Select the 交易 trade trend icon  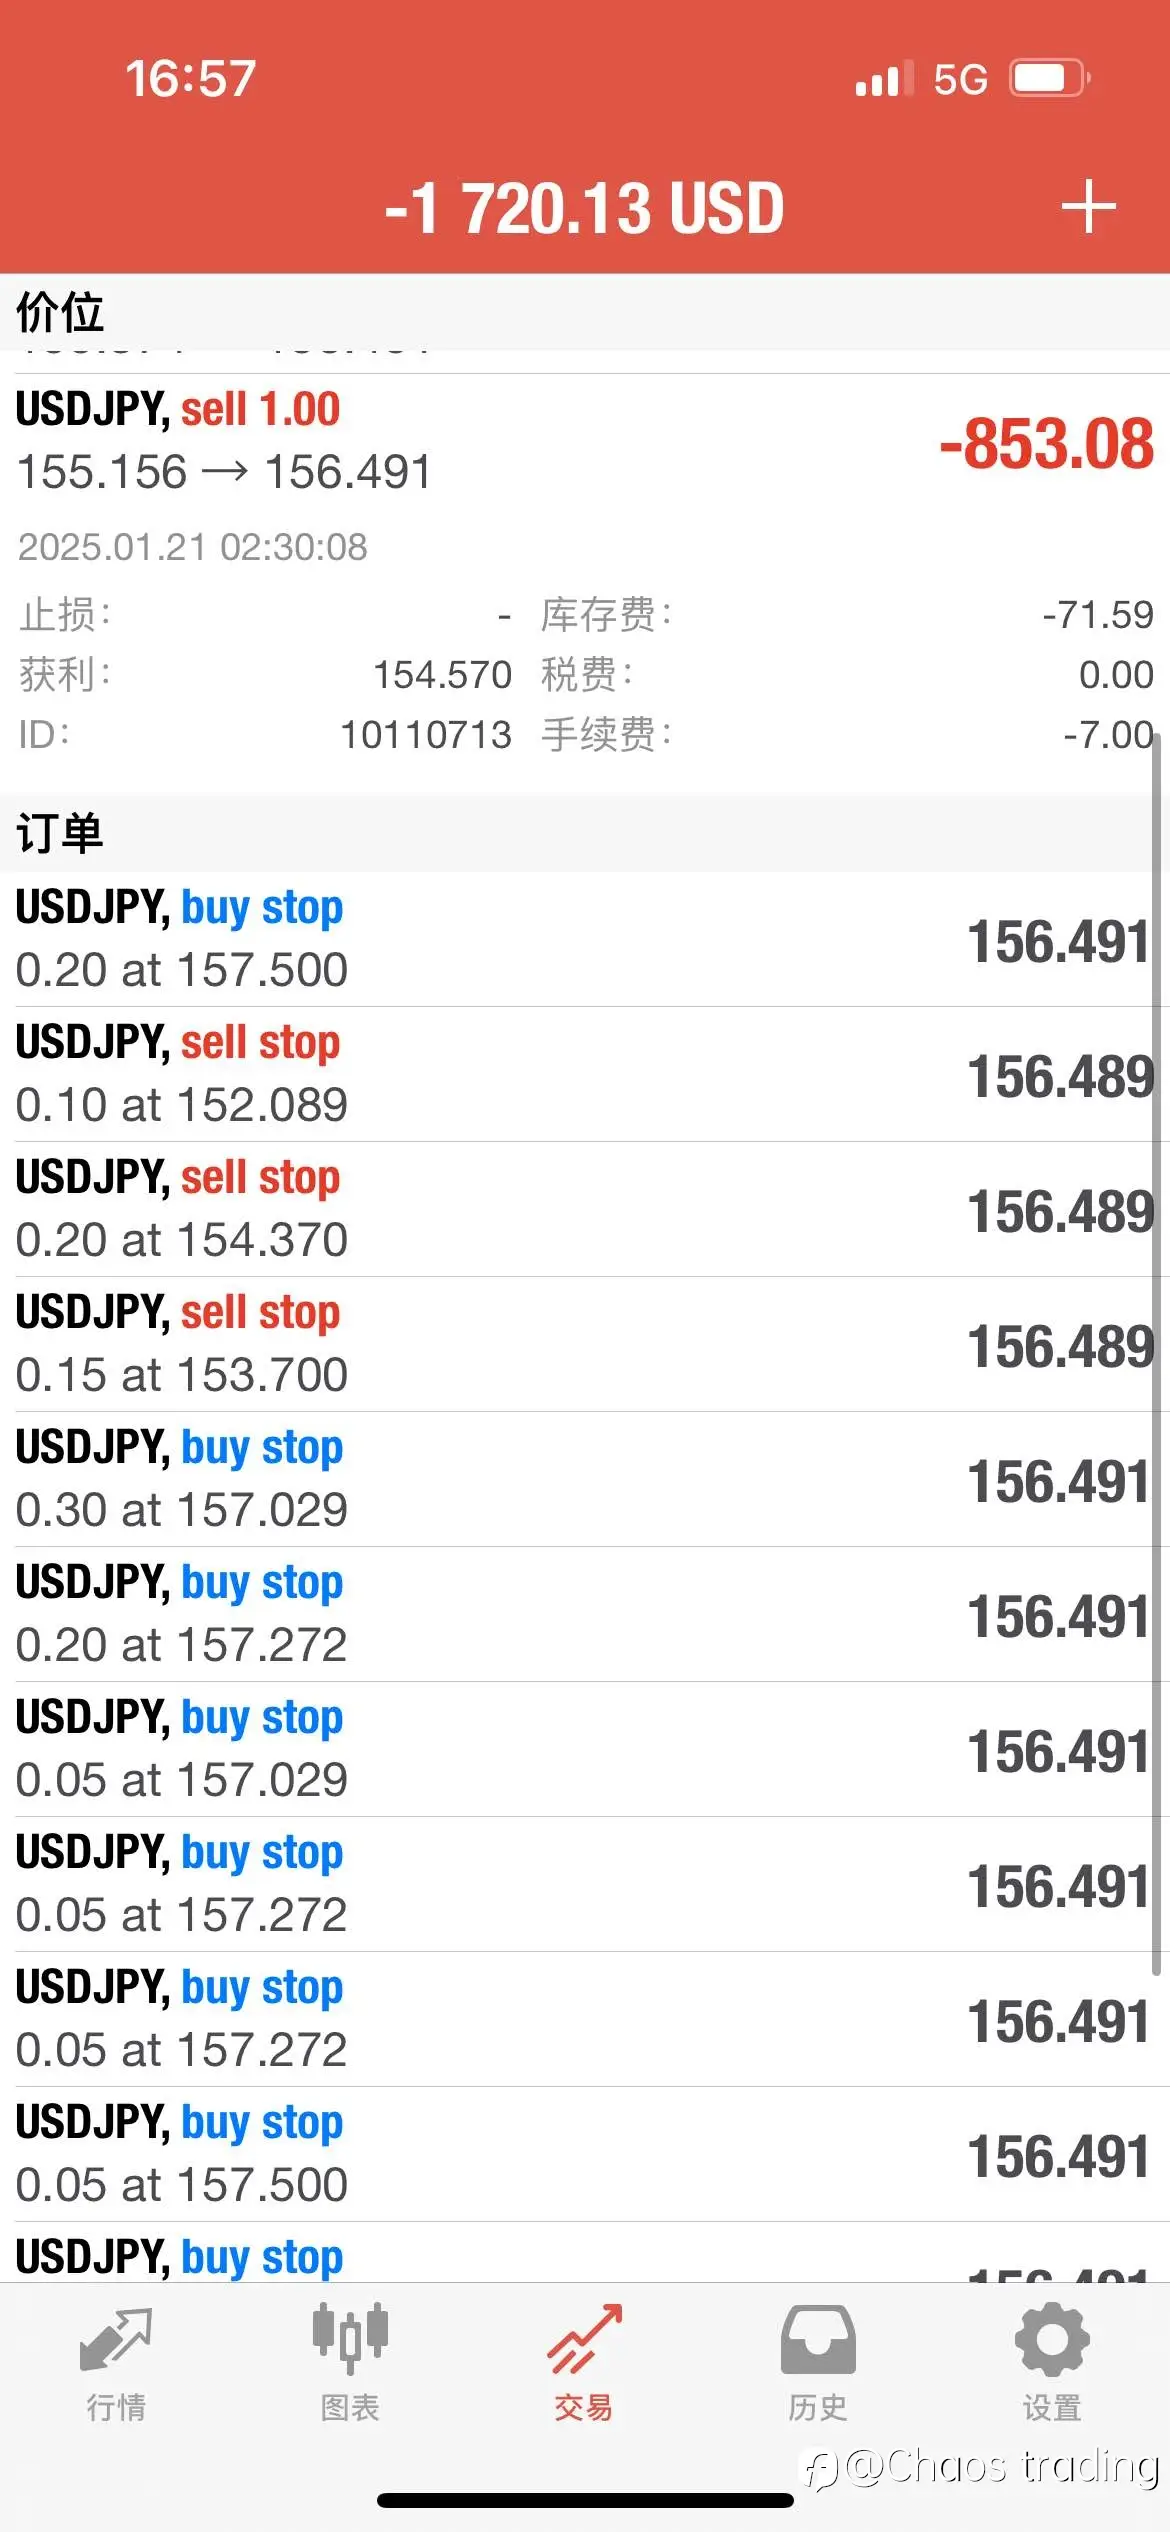584,2339
